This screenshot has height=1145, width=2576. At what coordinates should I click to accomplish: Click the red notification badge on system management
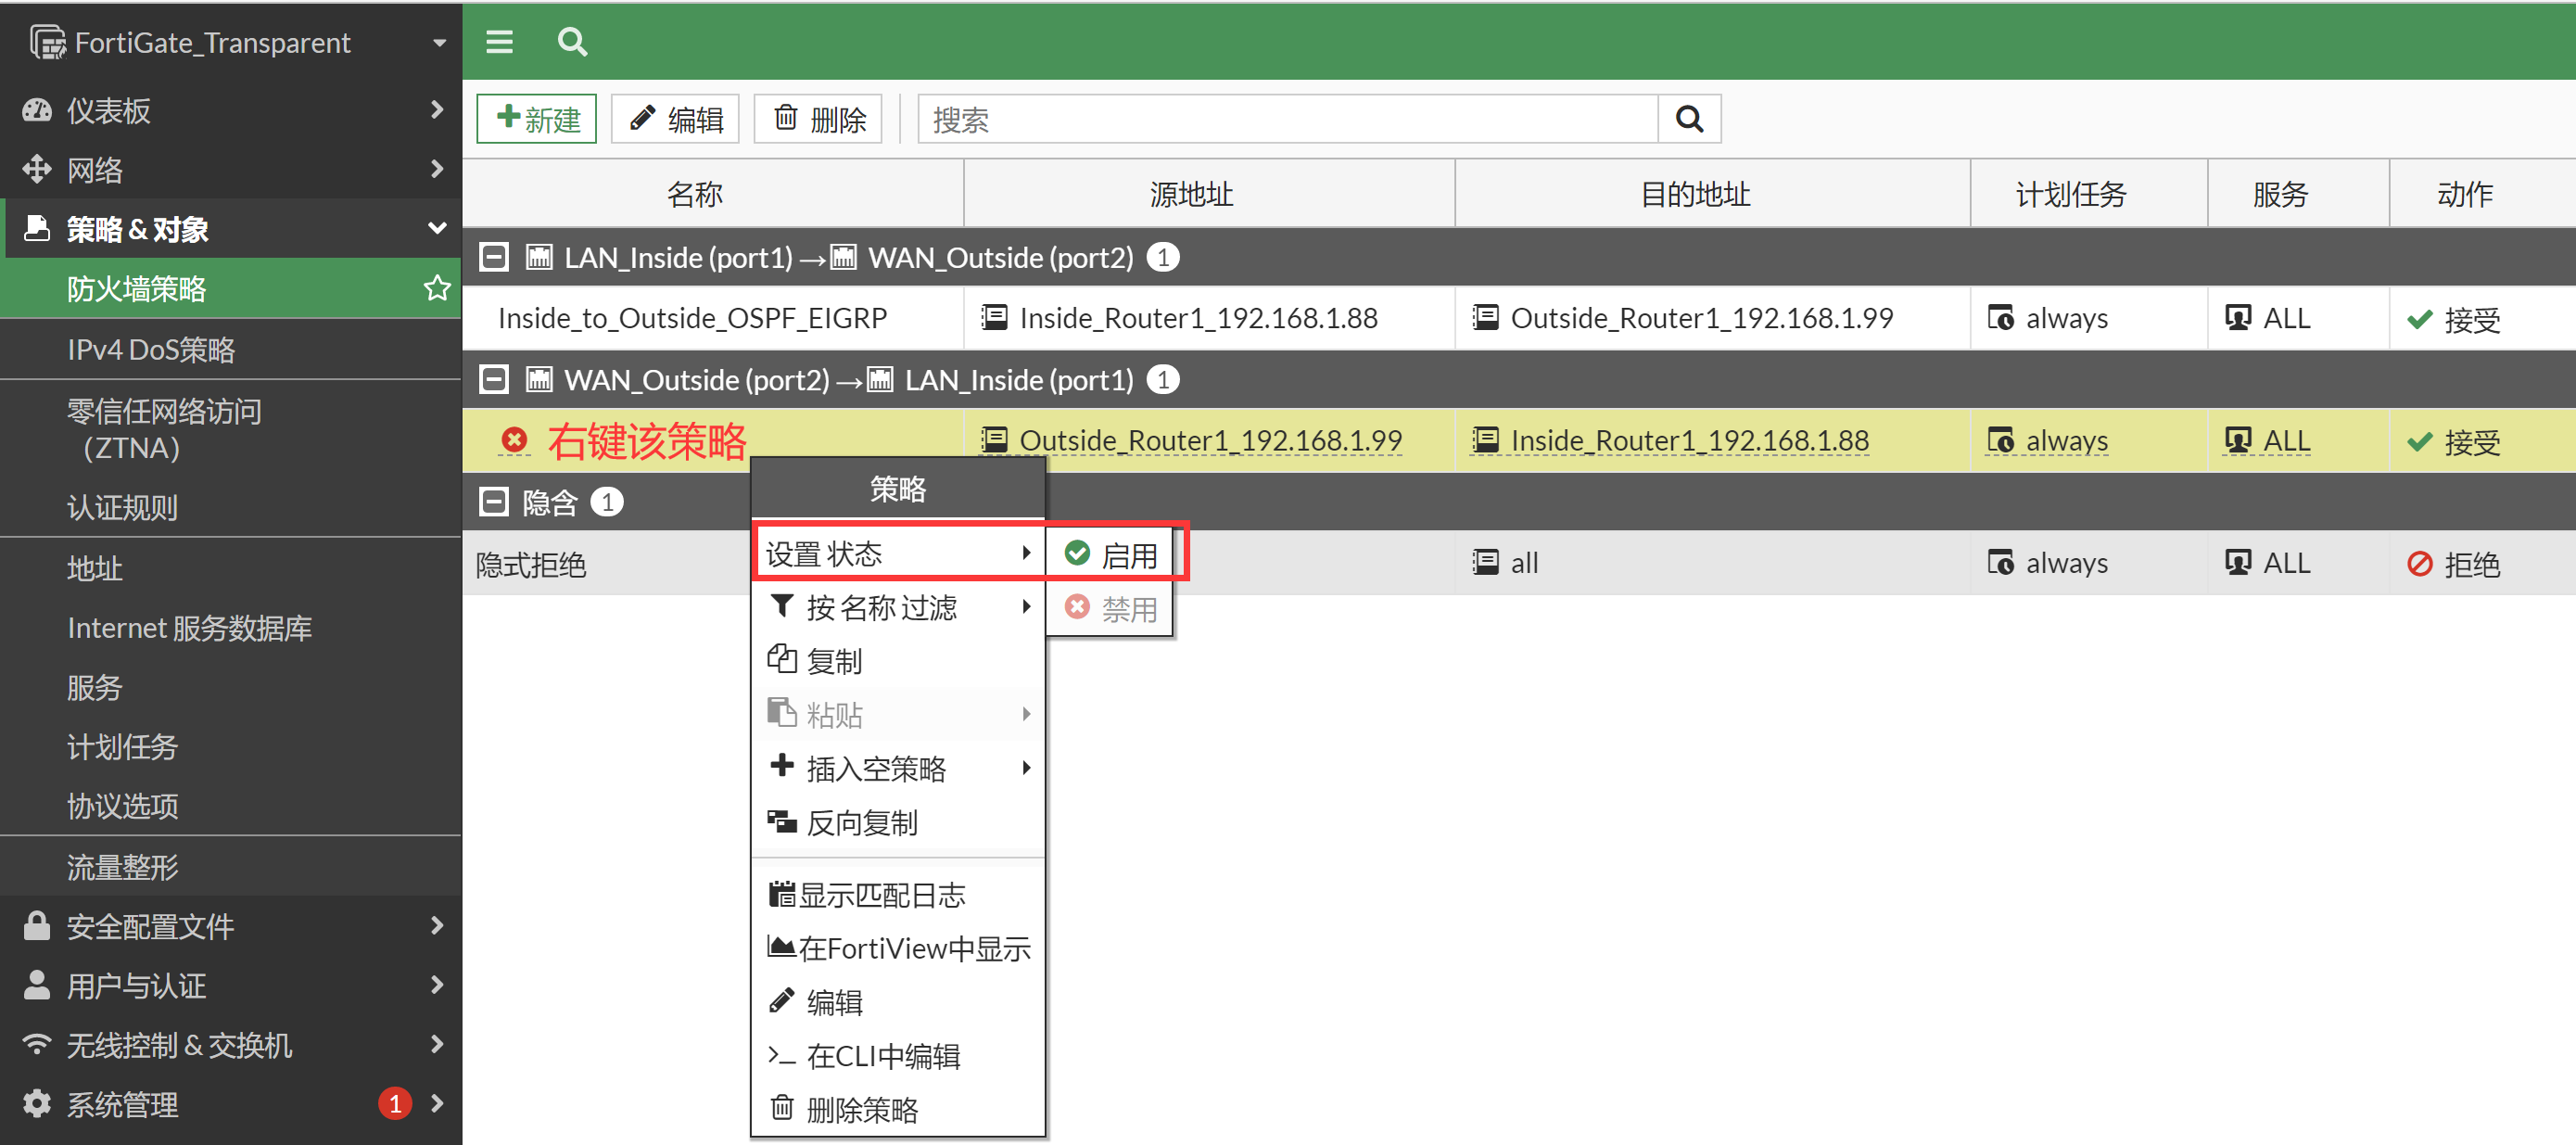point(395,1103)
